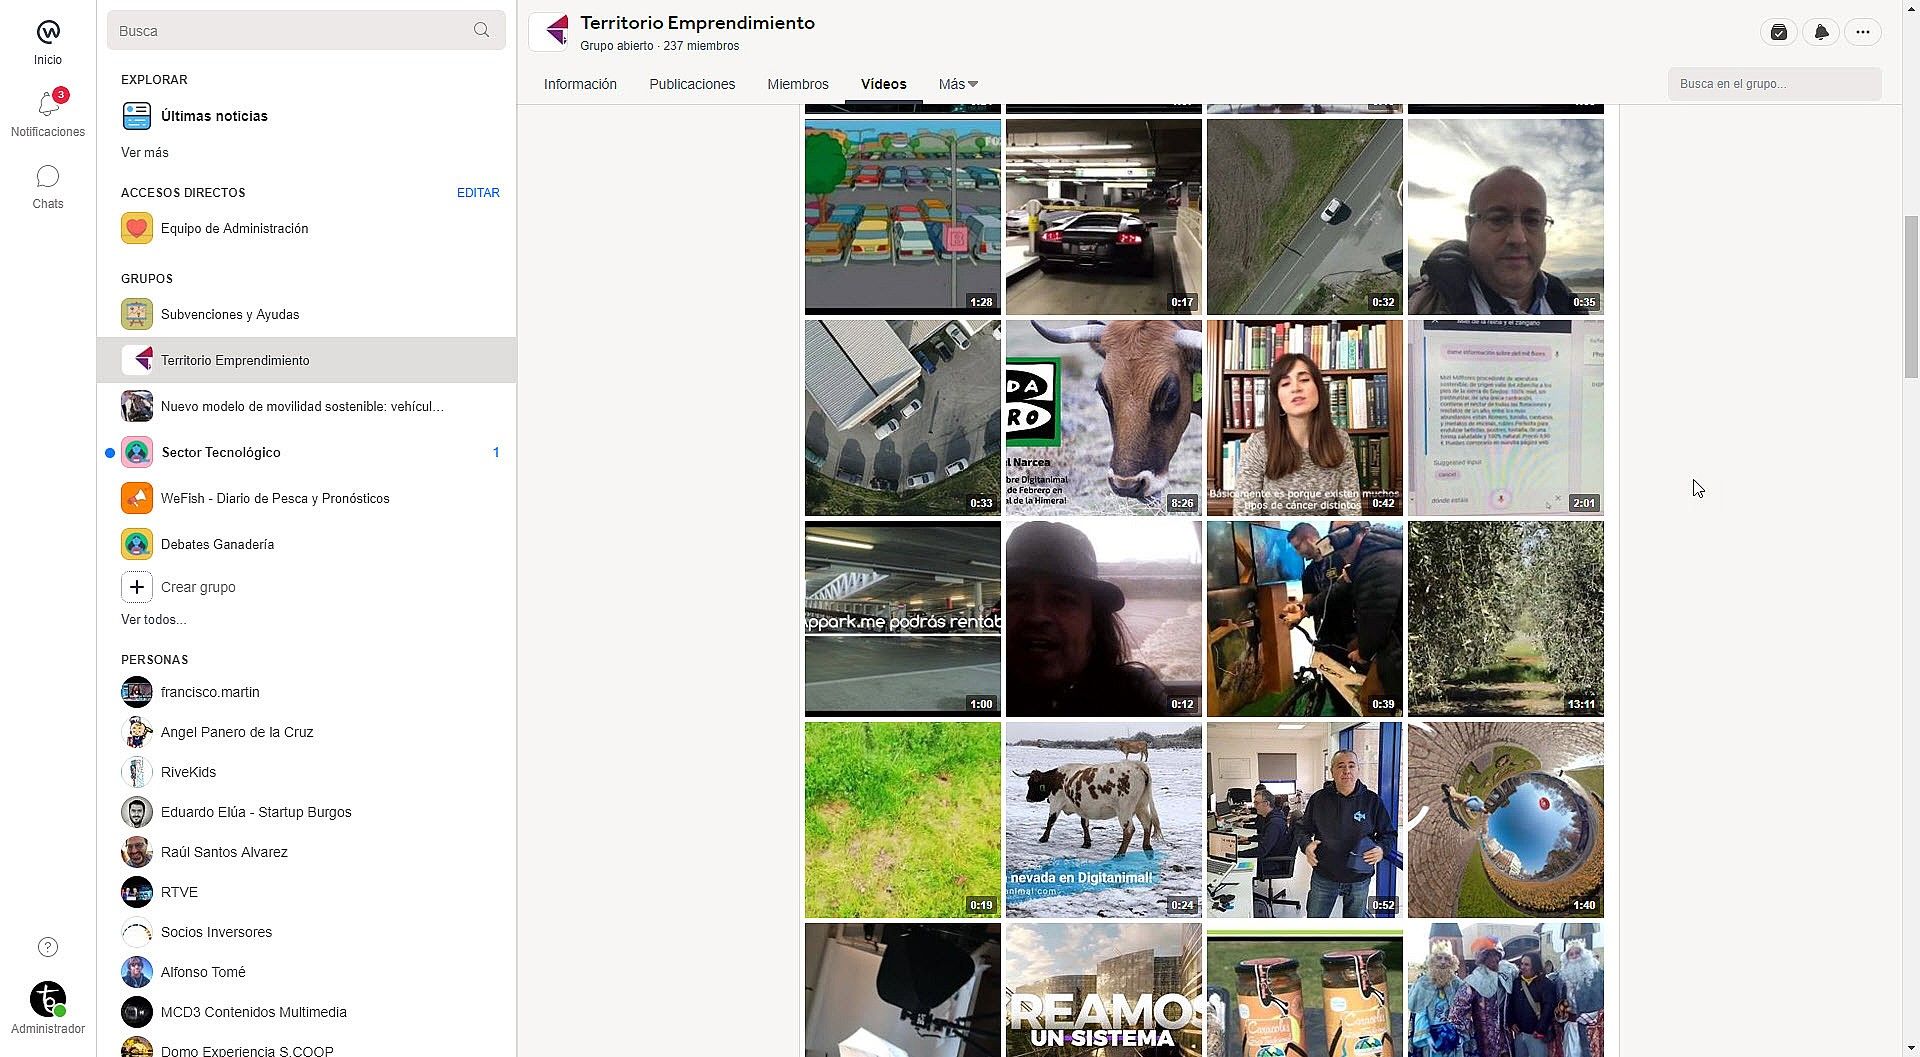Viewport: 1920px width, 1057px height.
Task: Switch to the Miembros tab
Action: (x=798, y=84)
